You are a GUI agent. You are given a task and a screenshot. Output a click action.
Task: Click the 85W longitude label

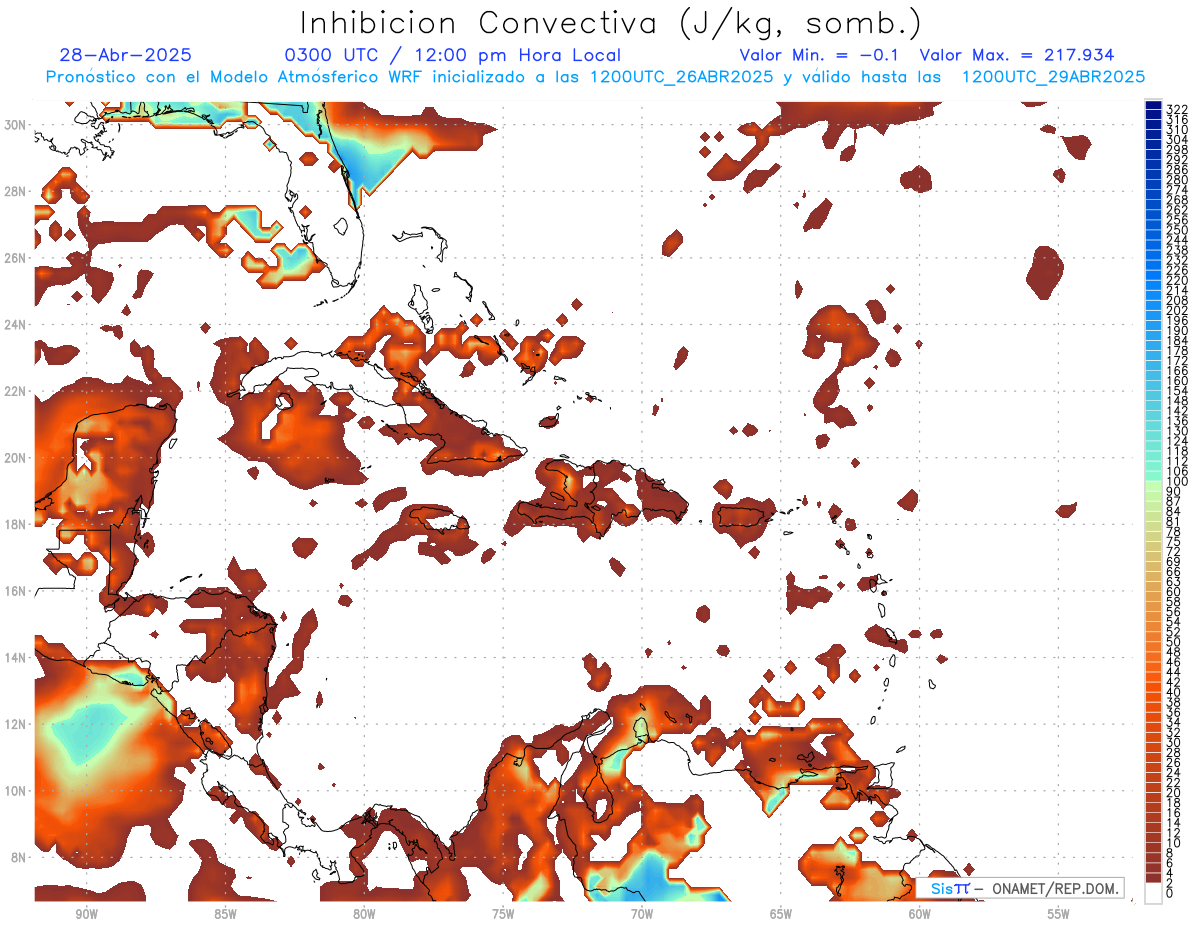(x=225, y=914)
